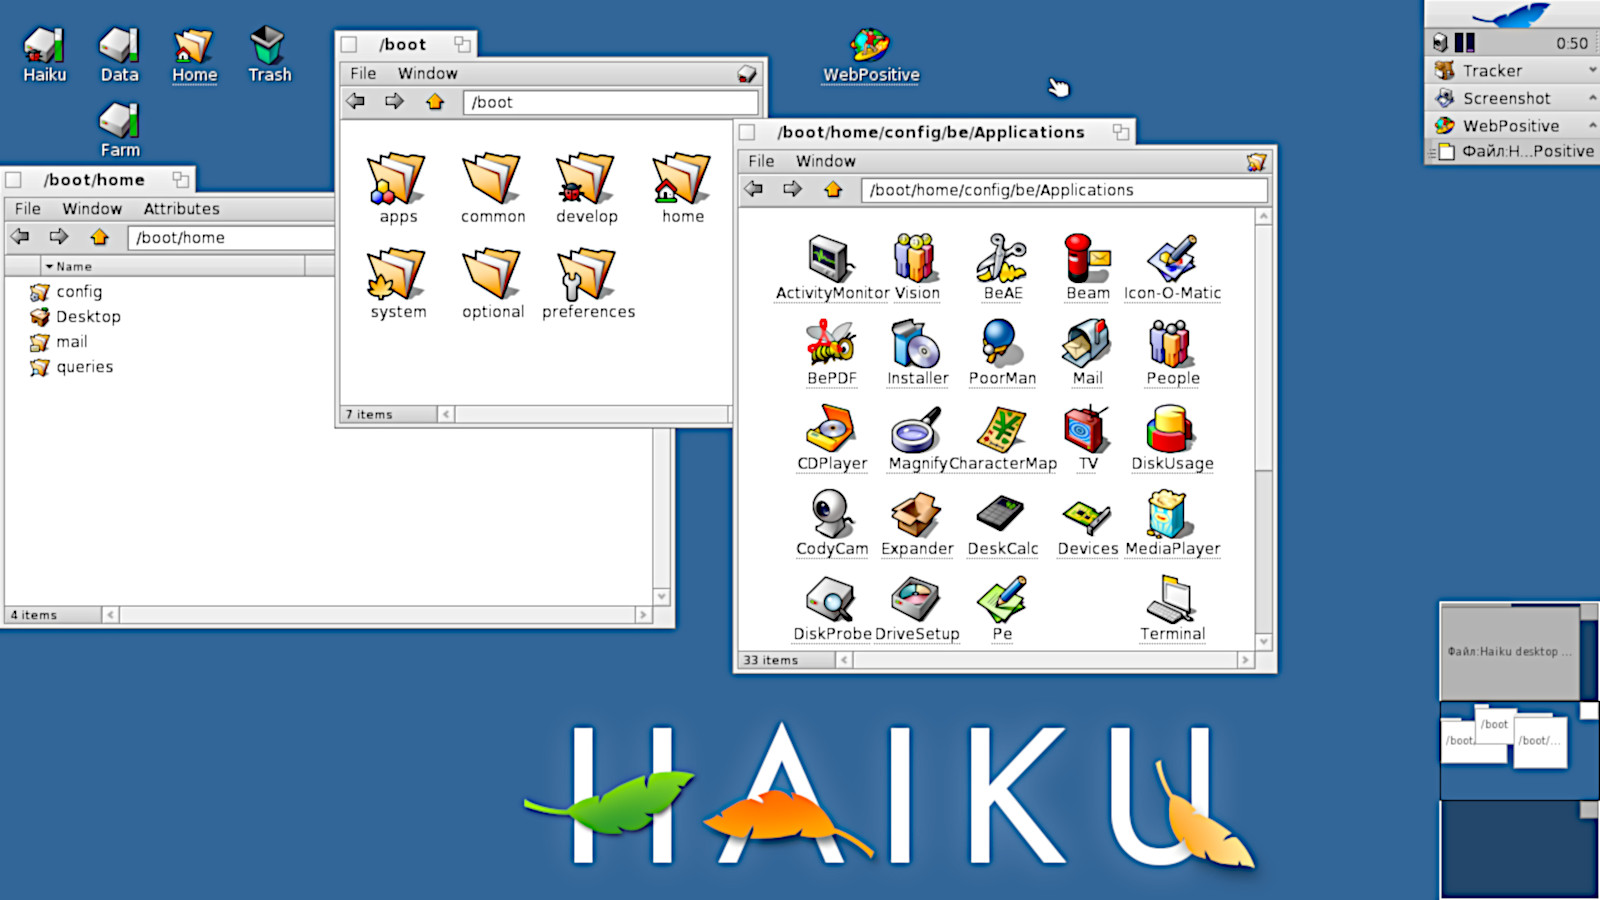Select the Magnify tool icon
The image size is (1600, 900).
point(916,429)
